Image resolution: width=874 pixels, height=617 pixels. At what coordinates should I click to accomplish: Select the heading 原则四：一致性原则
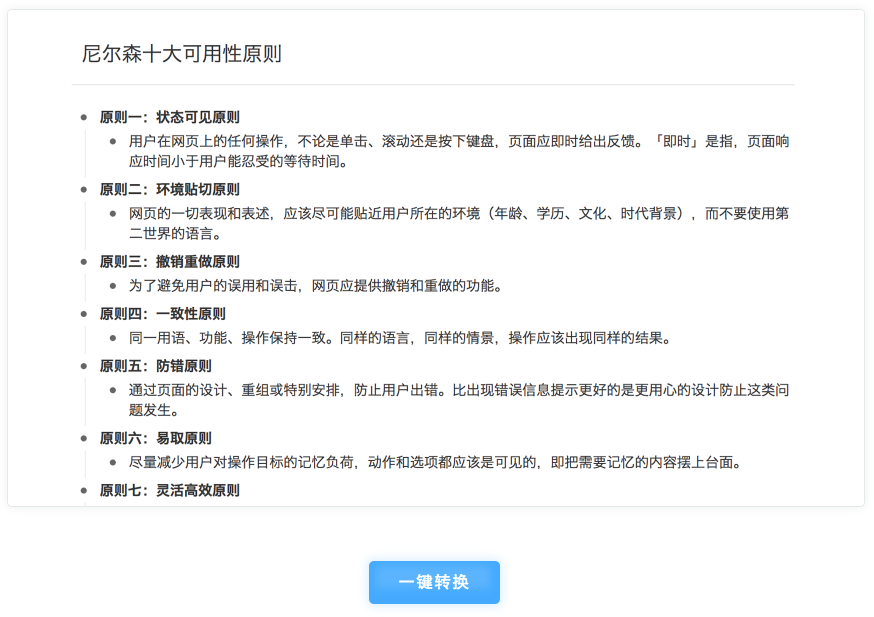162,314
